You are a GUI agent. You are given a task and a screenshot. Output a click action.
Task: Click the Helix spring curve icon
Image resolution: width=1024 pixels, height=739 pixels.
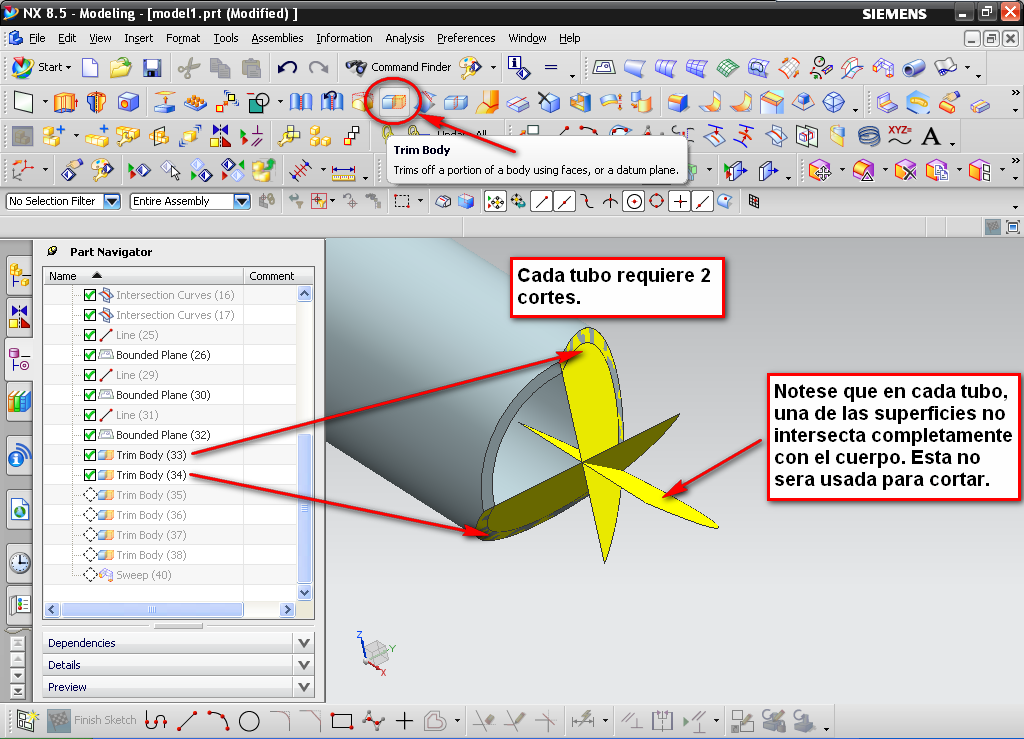click(869, 136)
